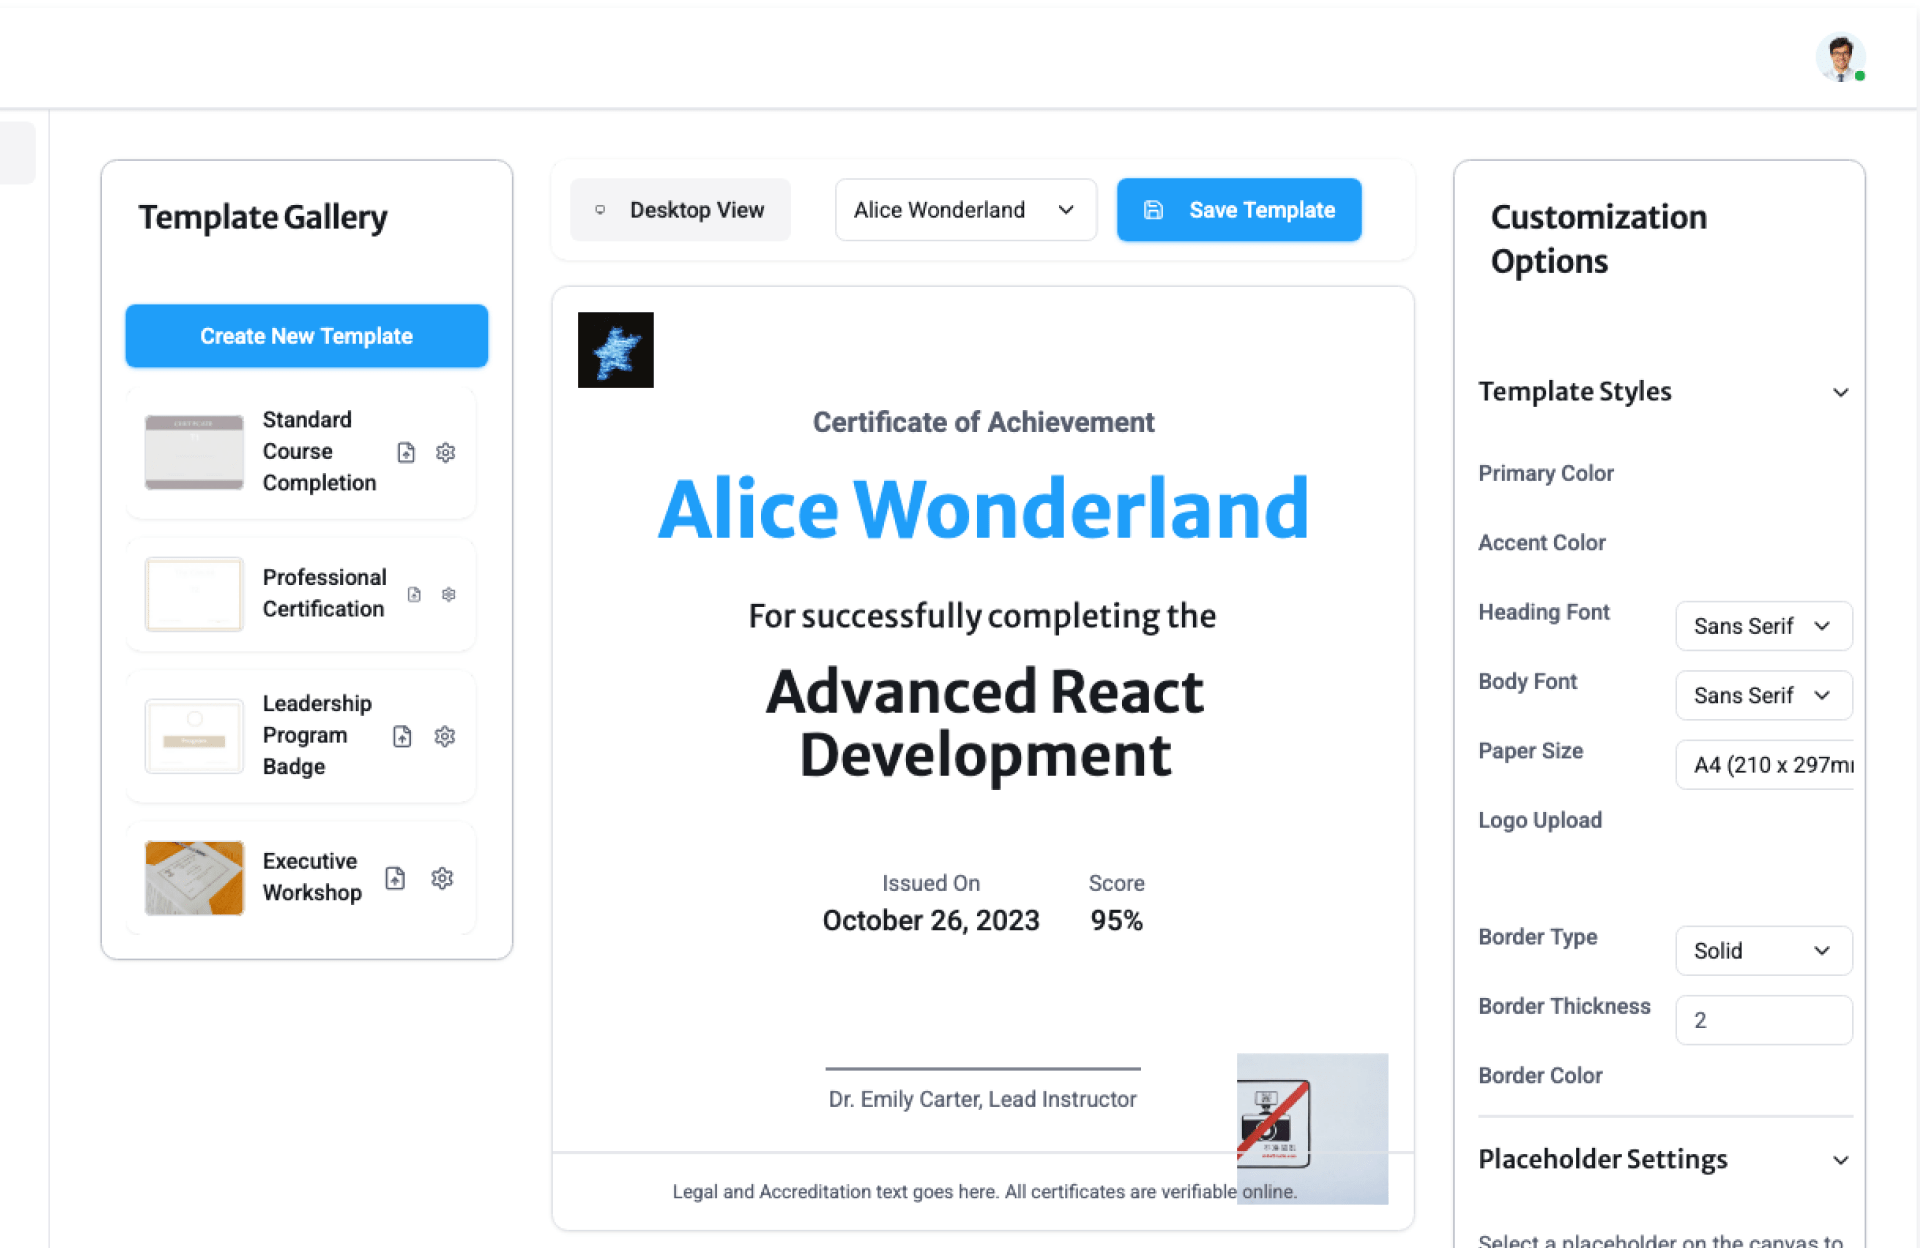Click the Save Template button
The height and width of the screenshot is (1248, 1920).
1239,210
